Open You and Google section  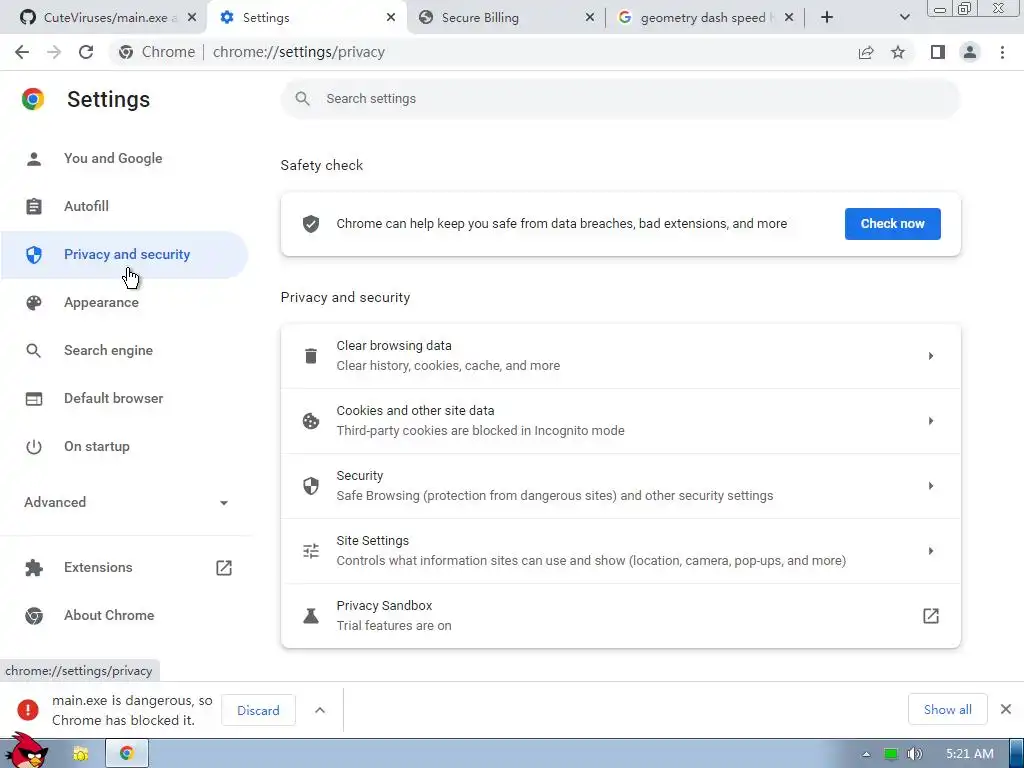click(x=124, y=159)
